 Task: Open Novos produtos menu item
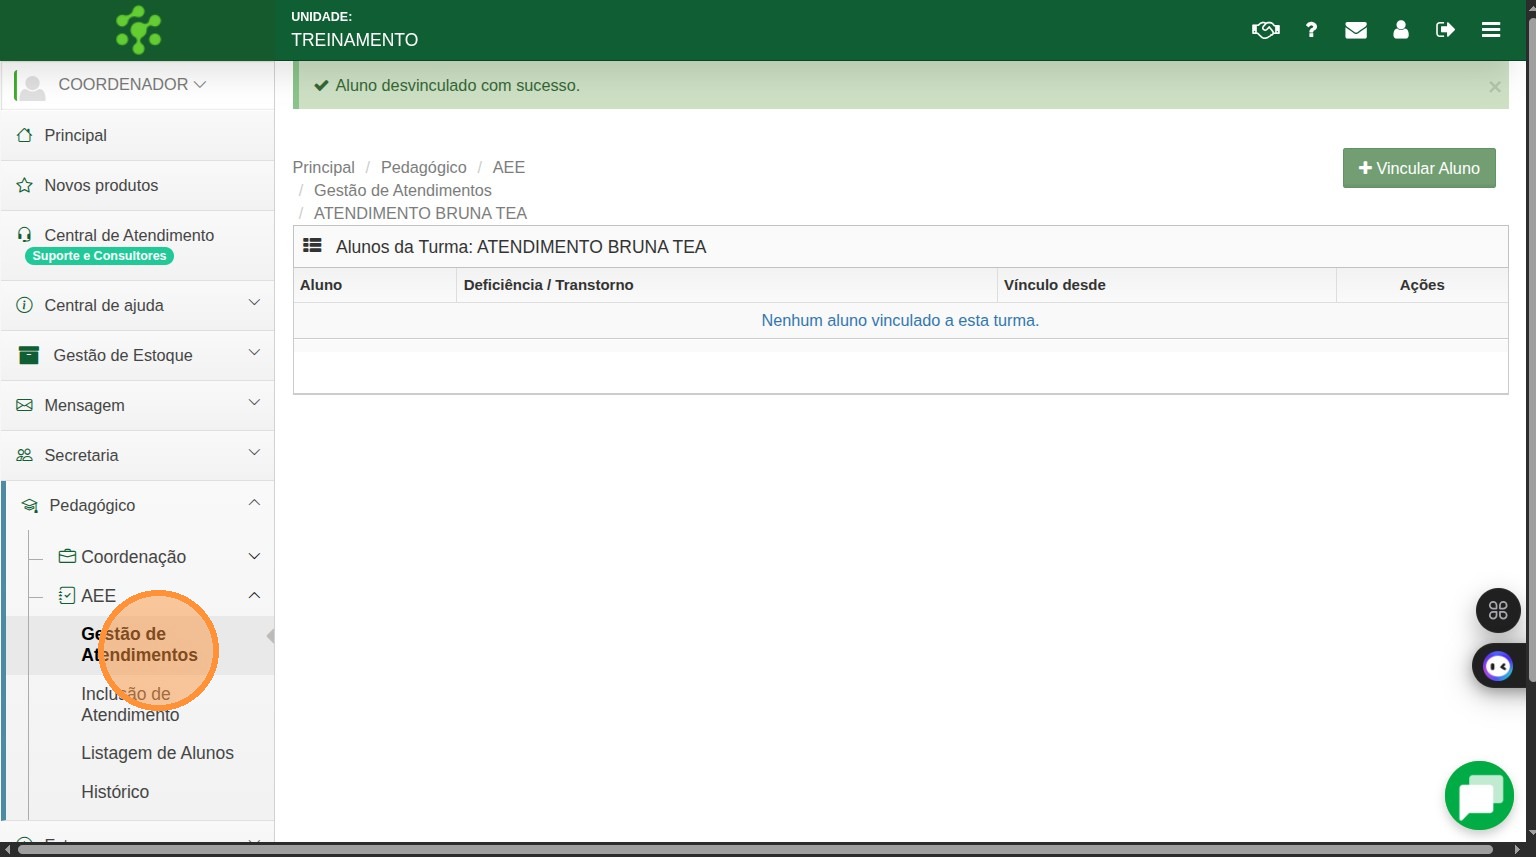[138, 185]
